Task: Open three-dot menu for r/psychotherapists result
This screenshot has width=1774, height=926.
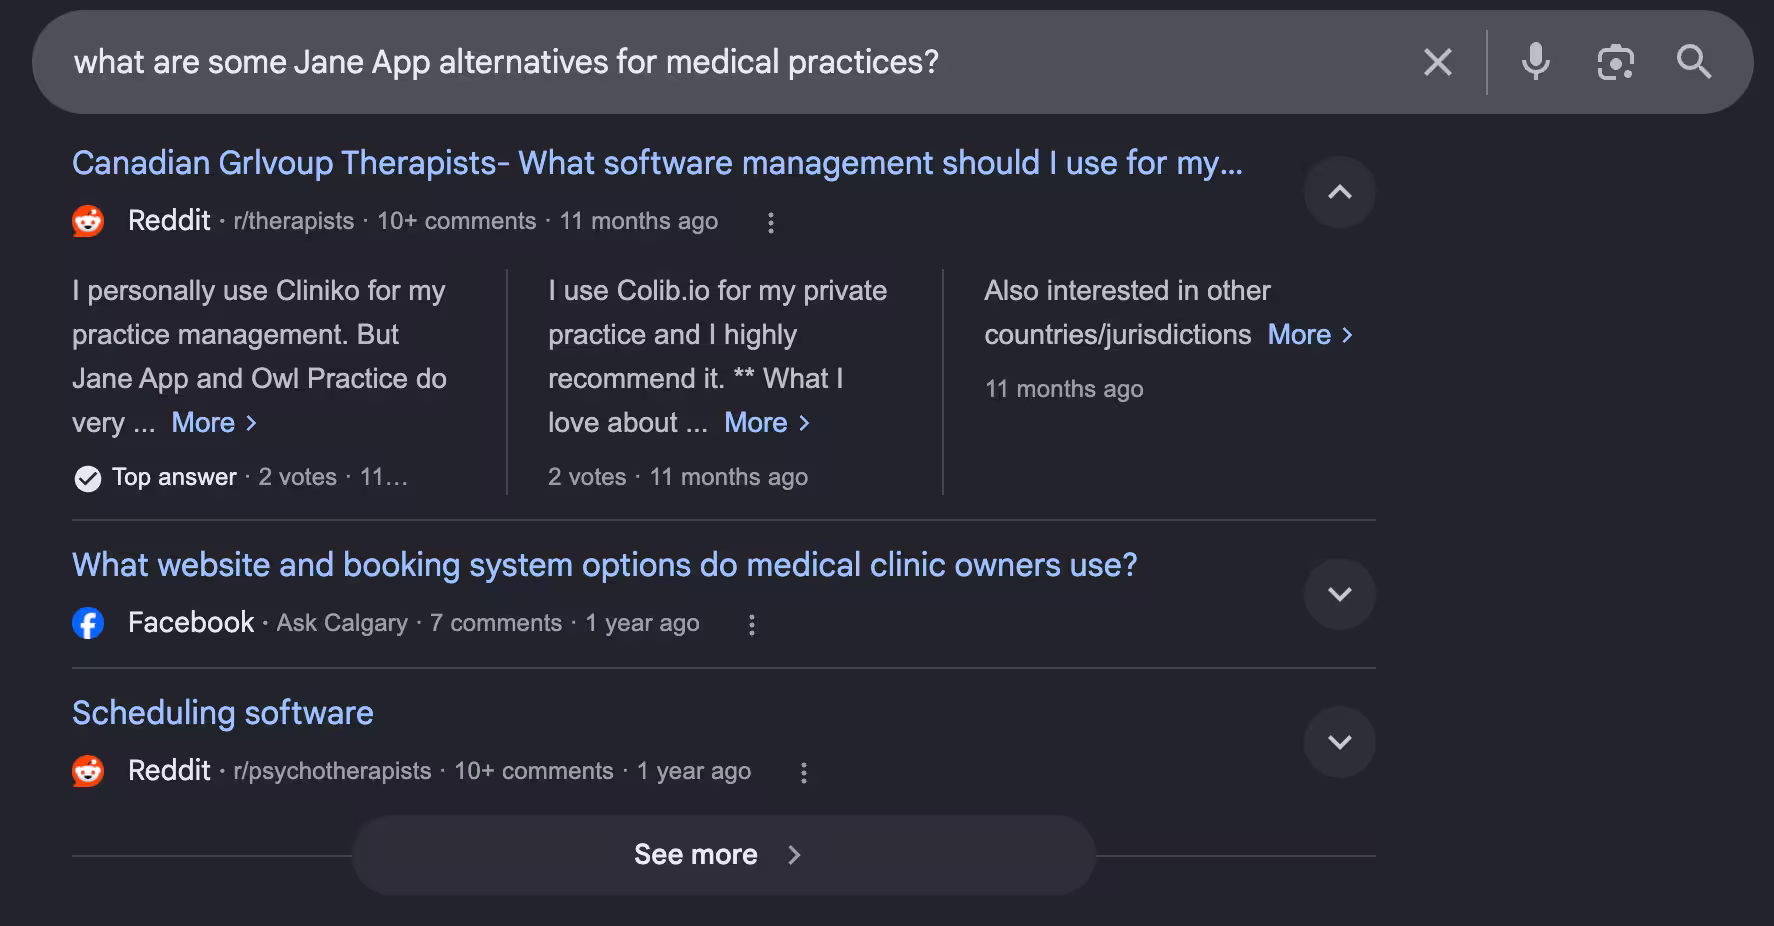Action: click(803, 772)
